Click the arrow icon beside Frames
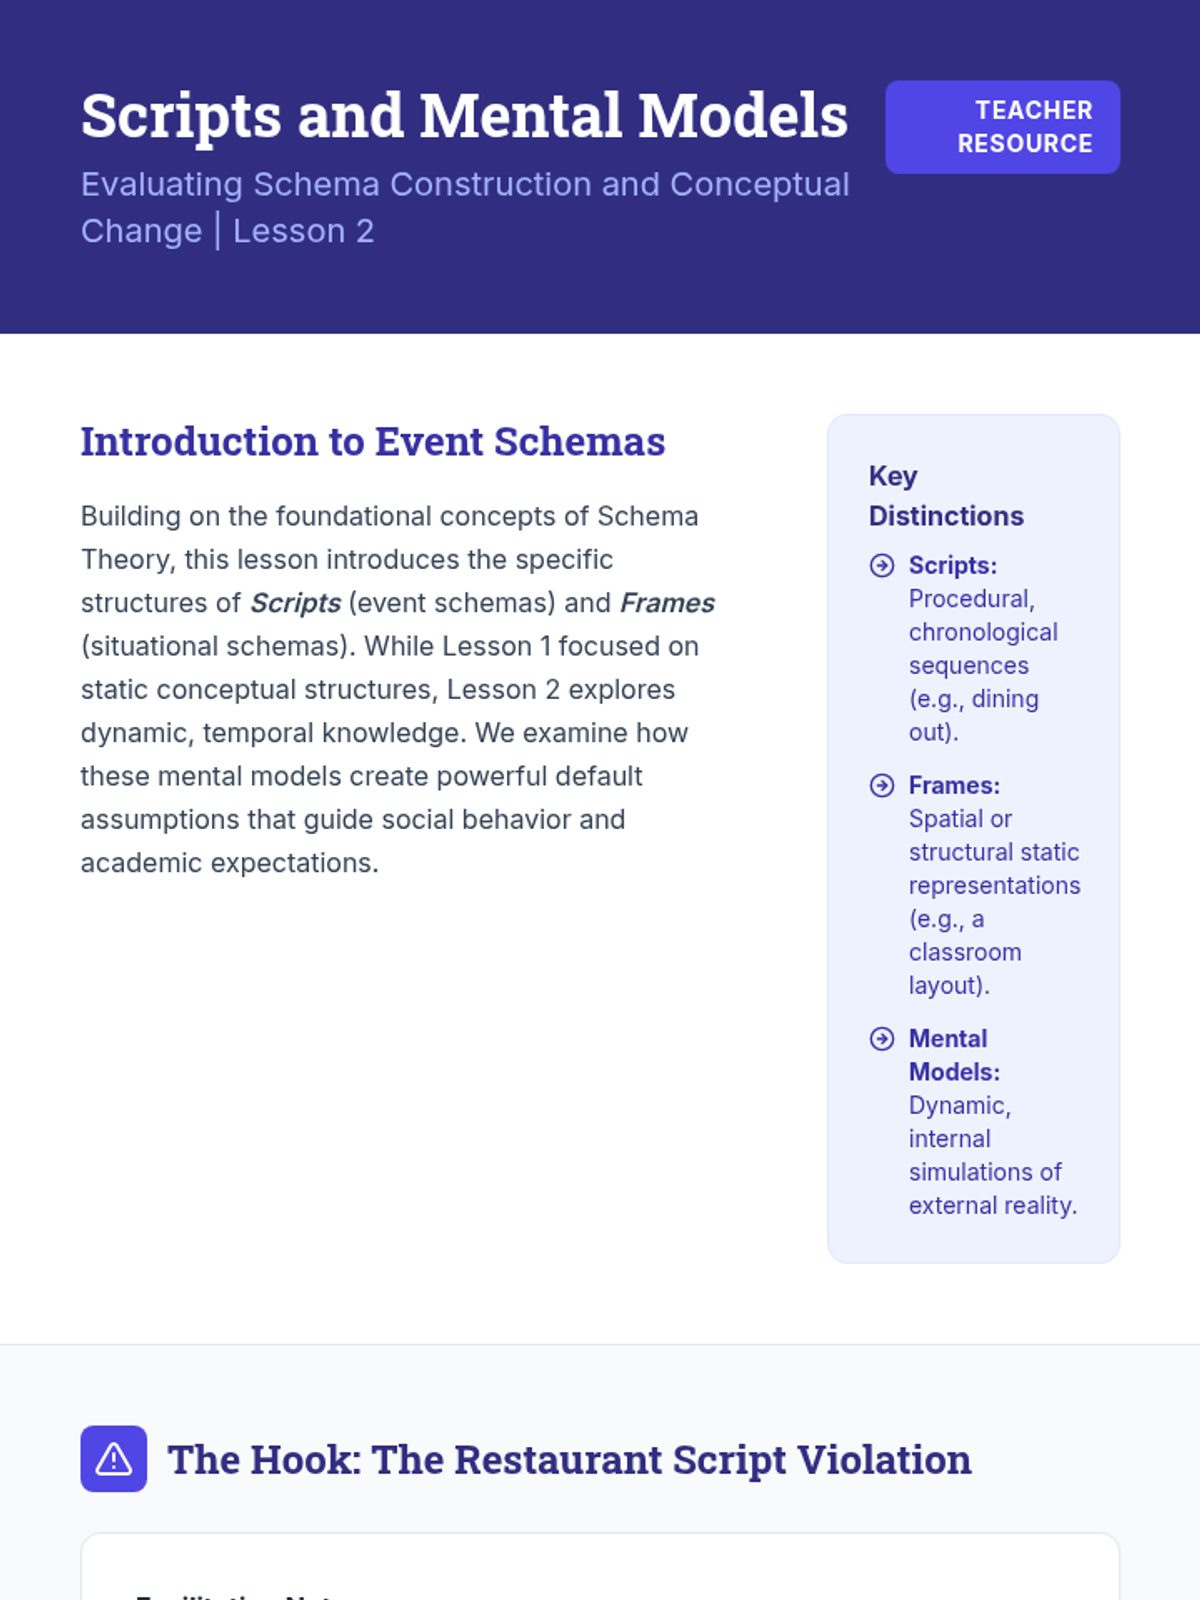Viewport: 1200px width, 1600px height. point(882,786)
